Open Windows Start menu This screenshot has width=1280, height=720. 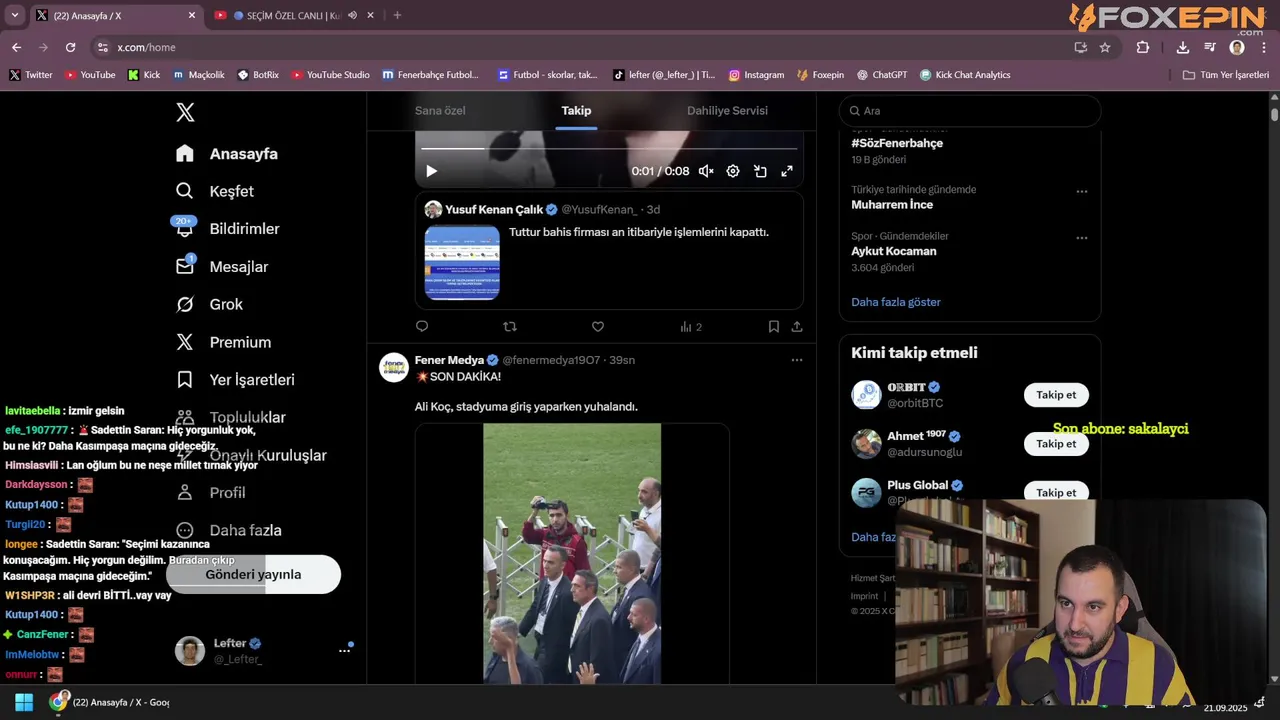click(24, 702)
